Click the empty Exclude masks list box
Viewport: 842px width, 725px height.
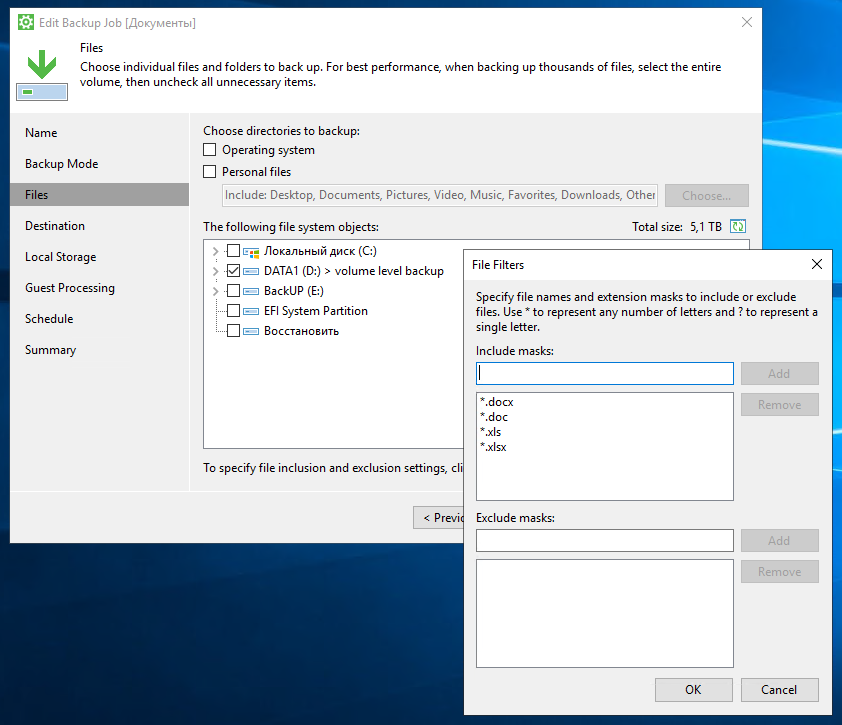pyautogui.click(x=605, y=613)
